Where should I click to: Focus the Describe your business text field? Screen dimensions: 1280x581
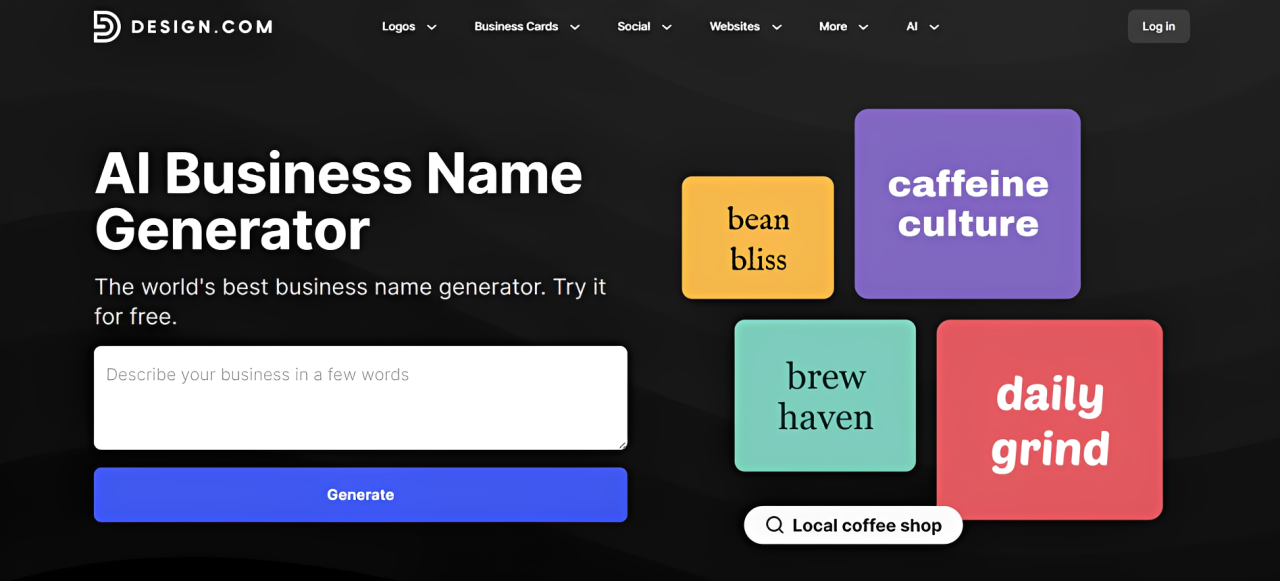(x=360, y=398)
